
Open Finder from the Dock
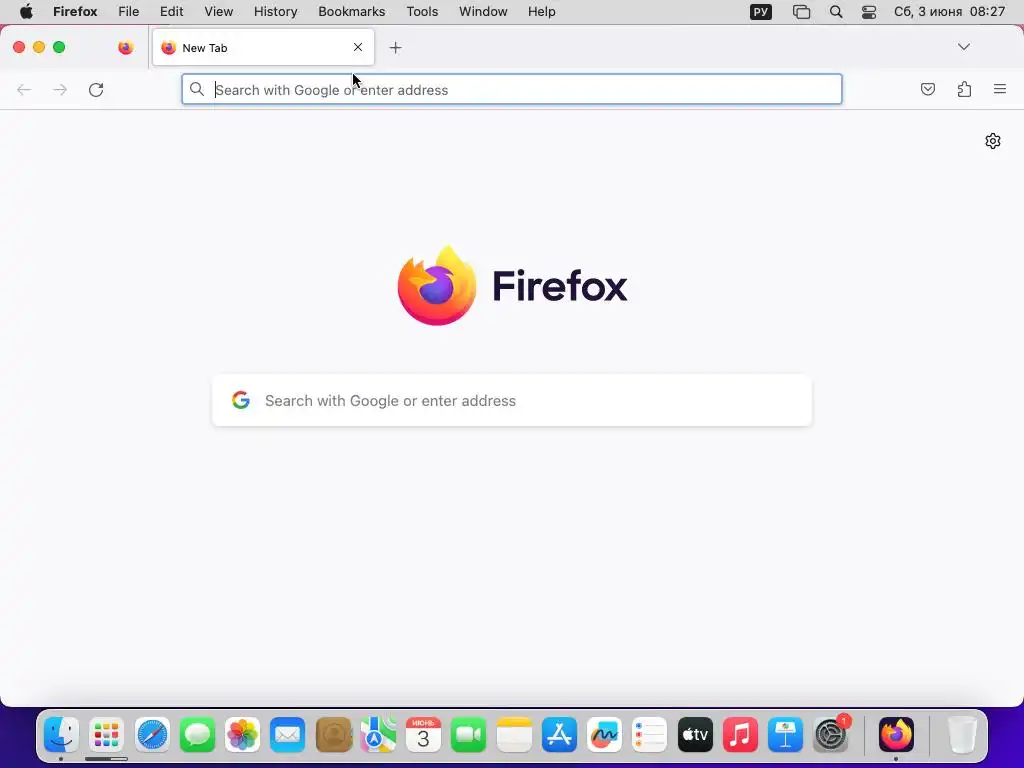61,735
